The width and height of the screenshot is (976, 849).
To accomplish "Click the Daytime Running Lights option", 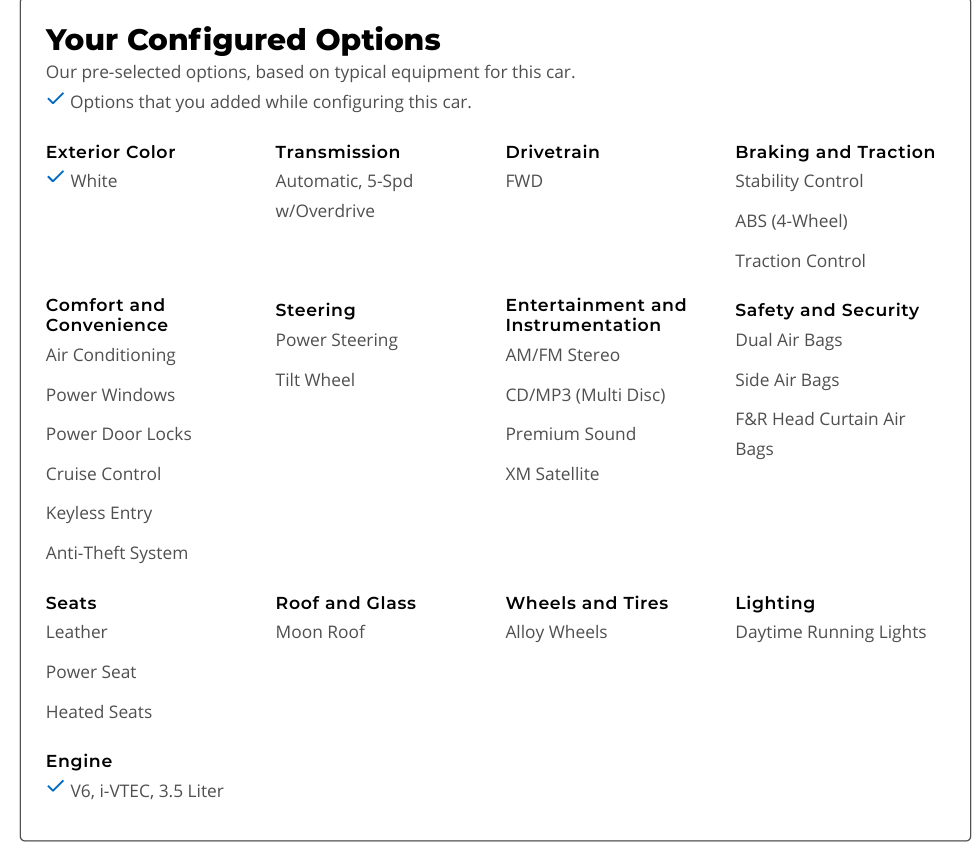I will tap(830, 632).
